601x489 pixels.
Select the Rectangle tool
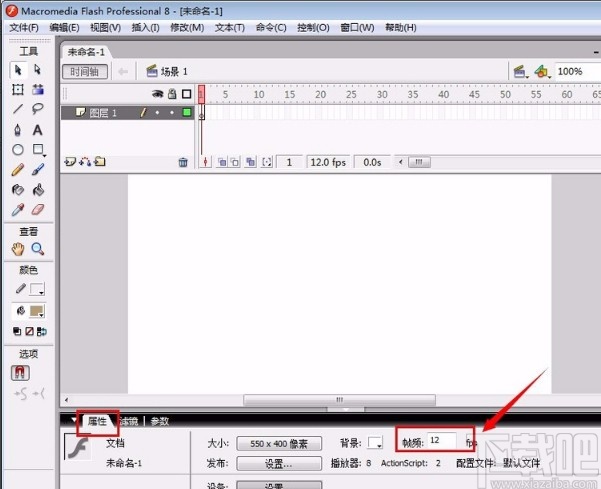[x=38, y=149]
